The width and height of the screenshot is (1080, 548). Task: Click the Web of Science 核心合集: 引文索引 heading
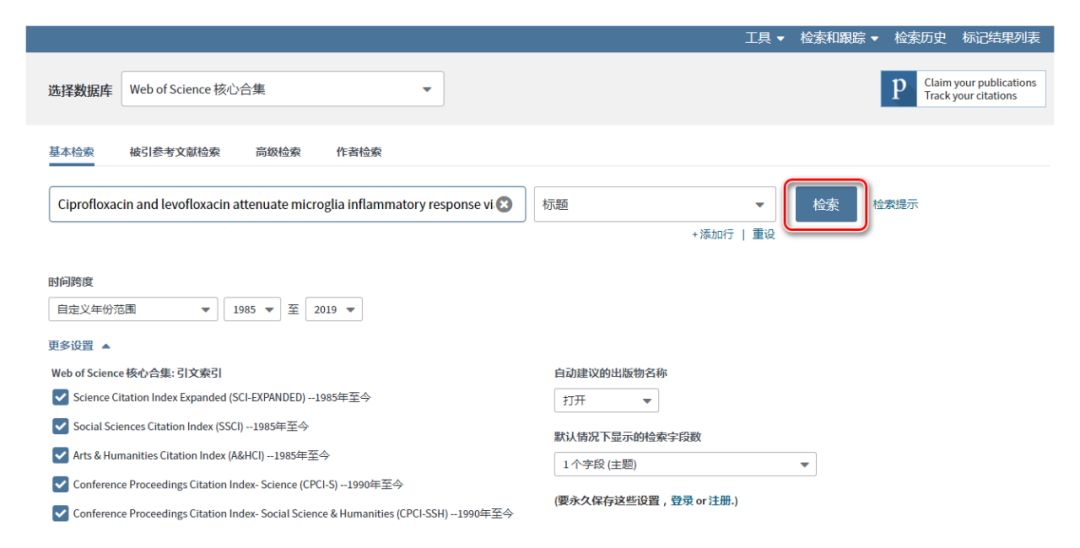click(x=136, y=373)
